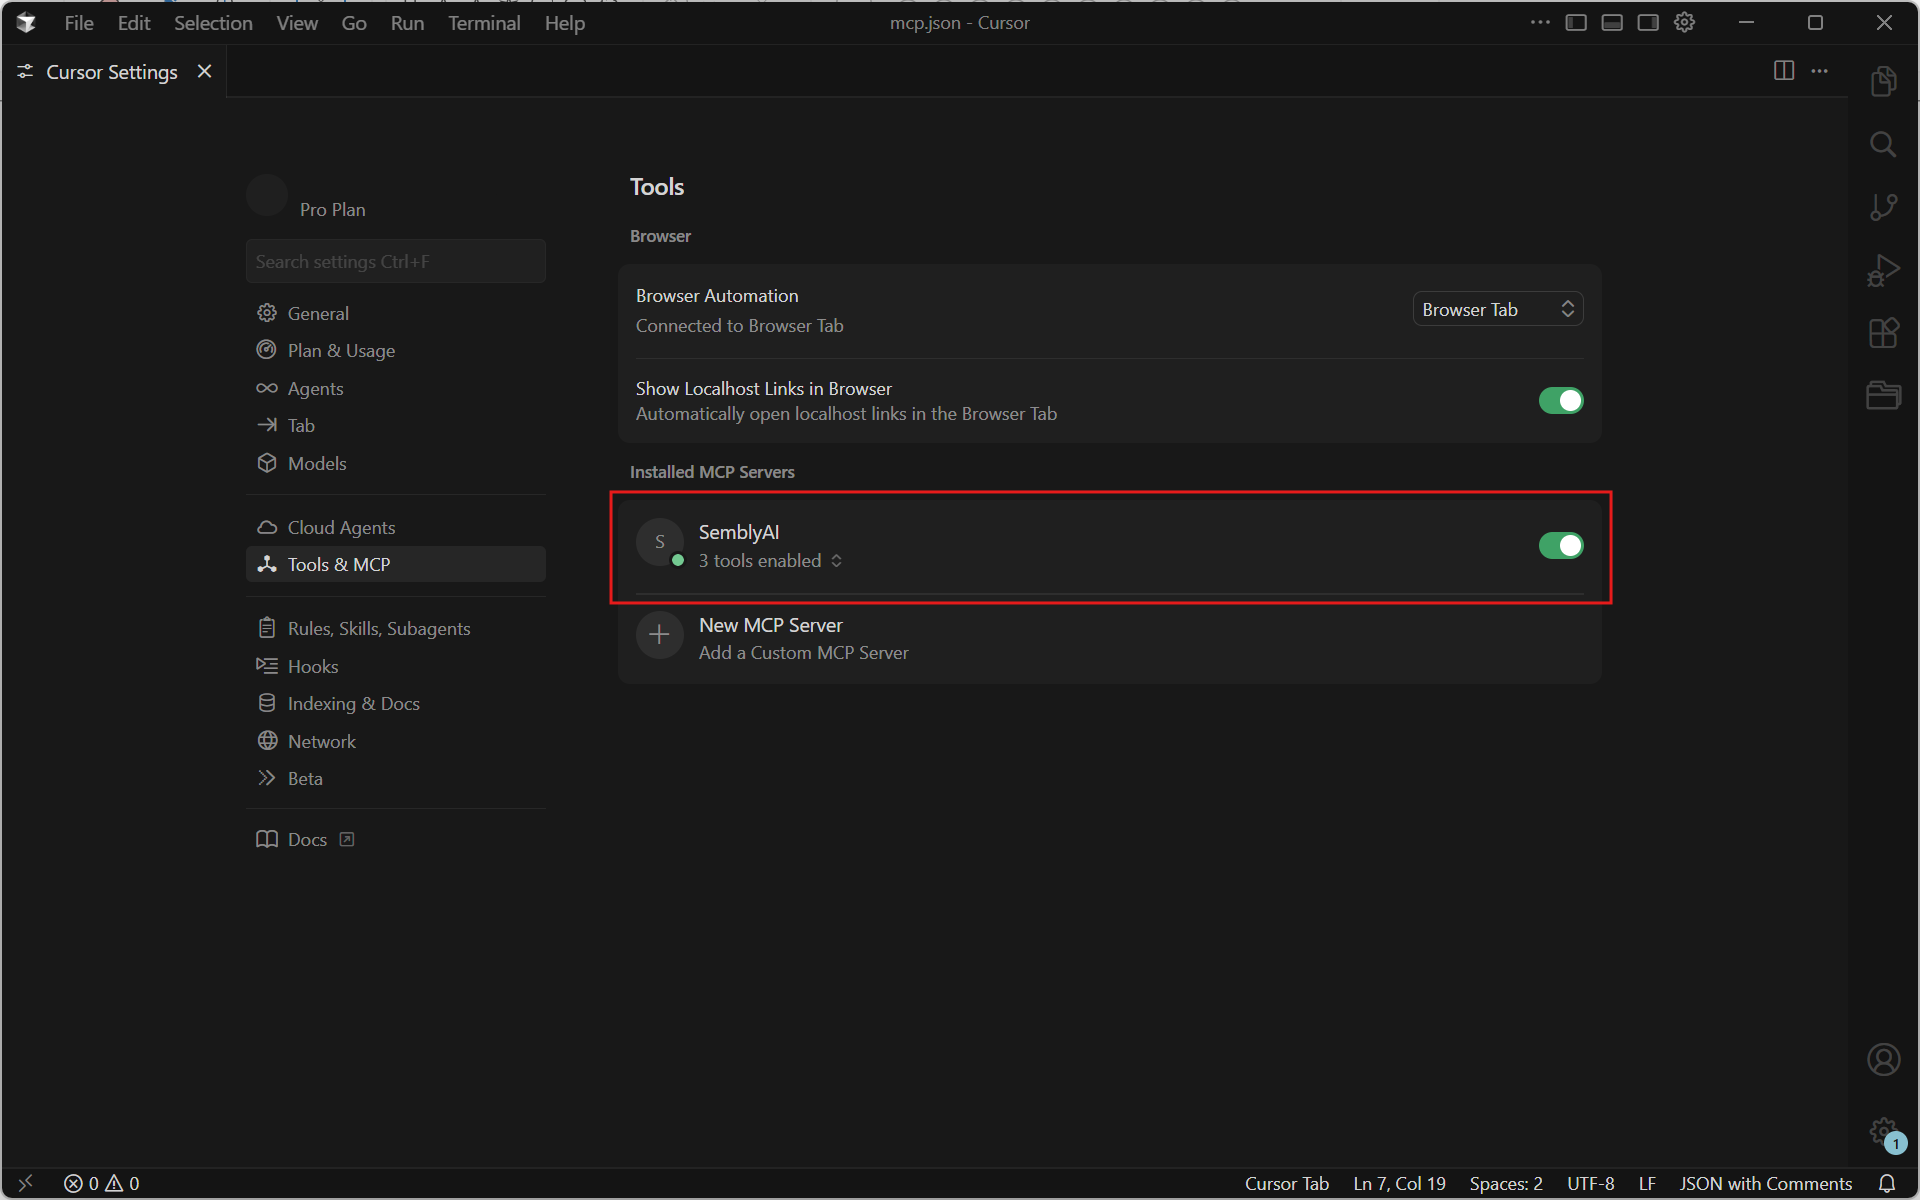
Task: Open the Docs external link
Action: click(x=307, y=840)
